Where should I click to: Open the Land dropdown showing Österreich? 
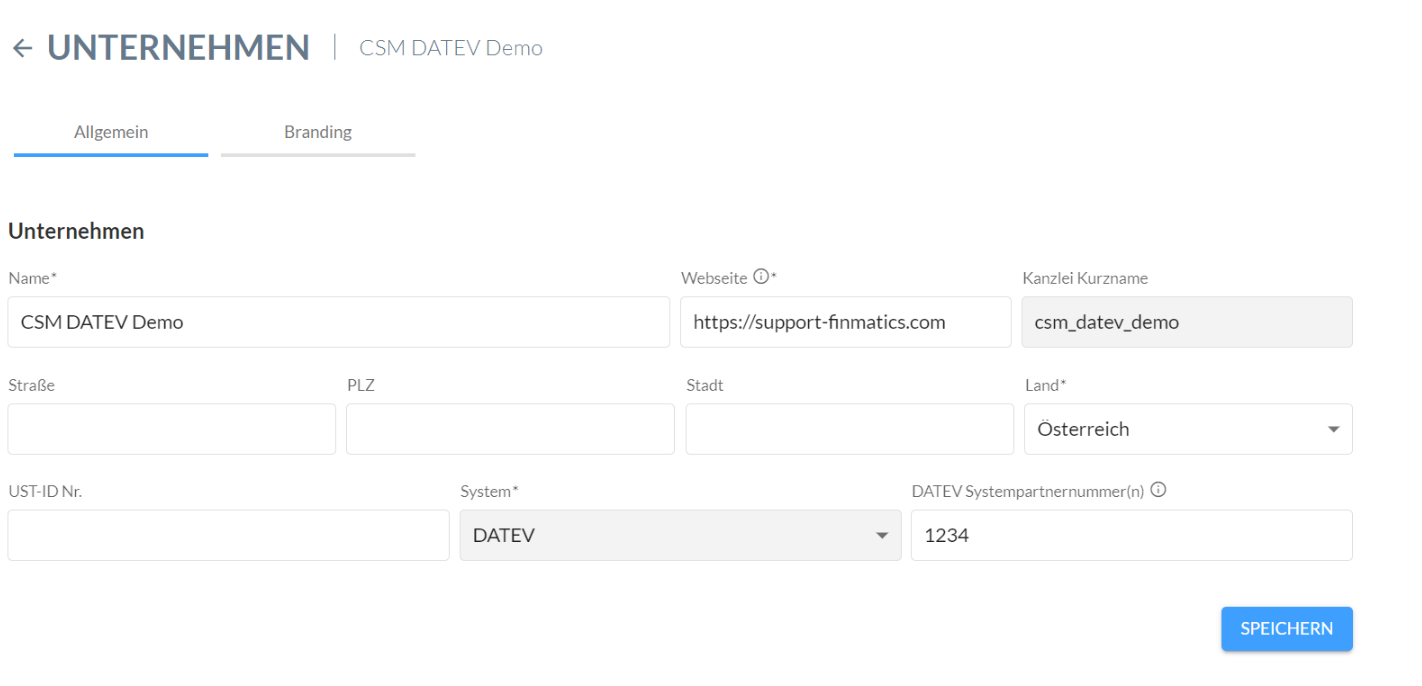1189,429
